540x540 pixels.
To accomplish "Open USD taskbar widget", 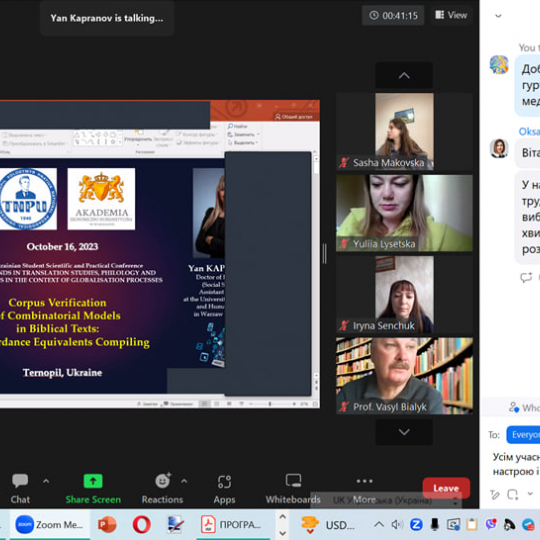I will [328, 525].
